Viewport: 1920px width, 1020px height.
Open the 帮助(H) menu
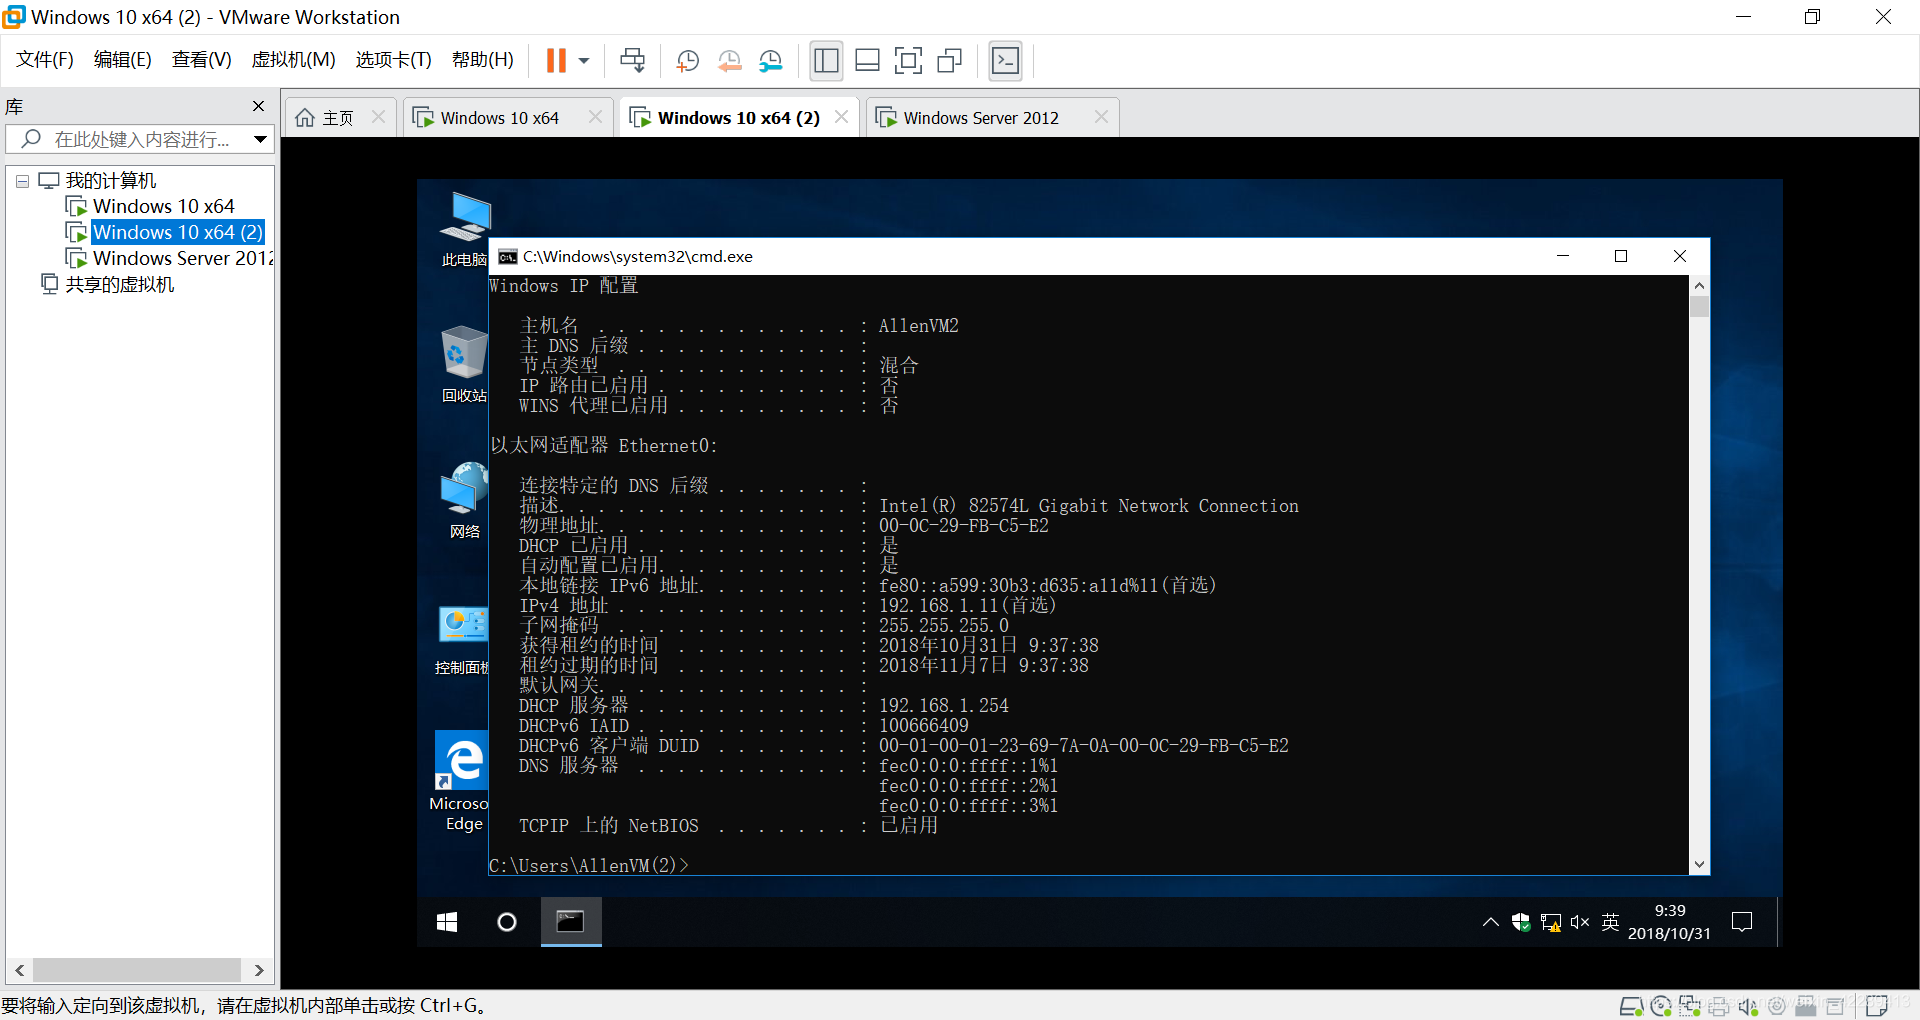pos(482,60)
